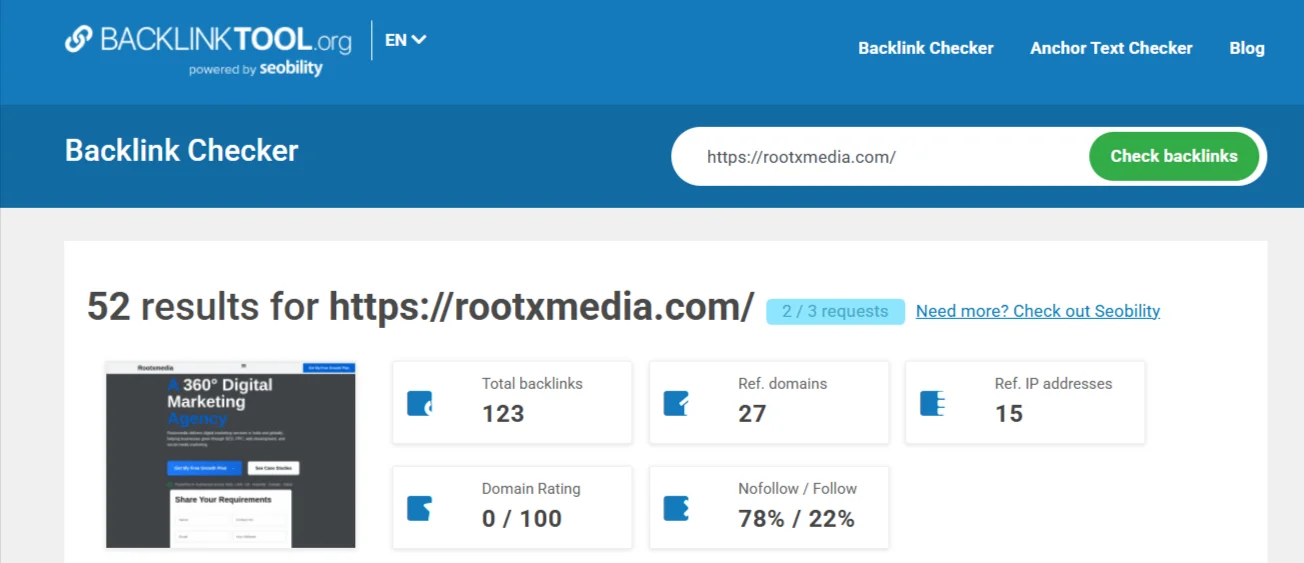Select the Domain Rating value 0 / 100
This screenshot has width=1304, height=563.
click(522, 518)
